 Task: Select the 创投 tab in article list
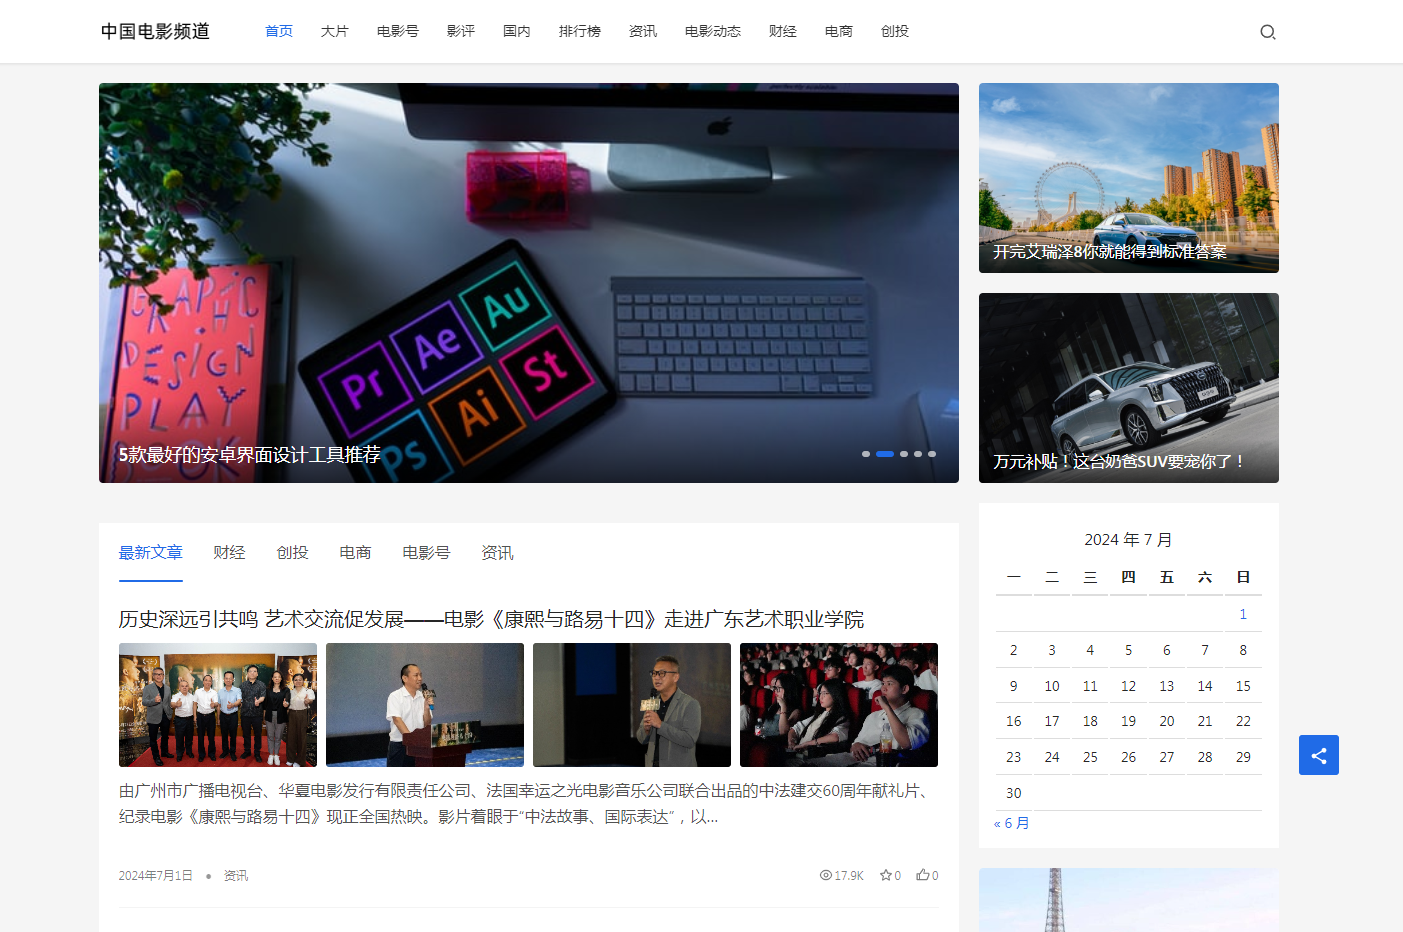point(292,553)
